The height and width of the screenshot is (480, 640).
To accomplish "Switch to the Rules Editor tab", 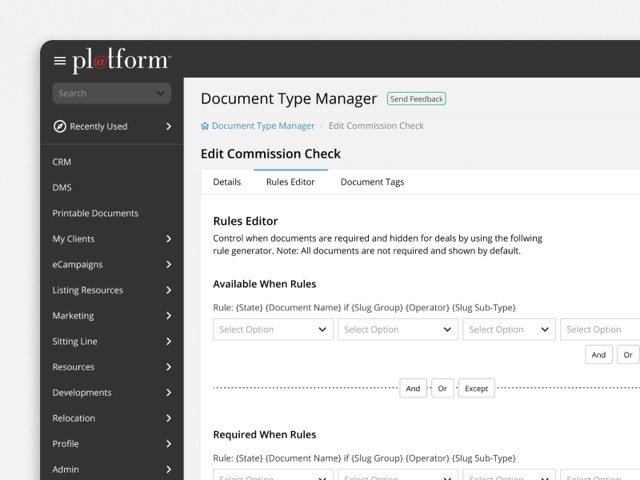I will click(291, 182).
